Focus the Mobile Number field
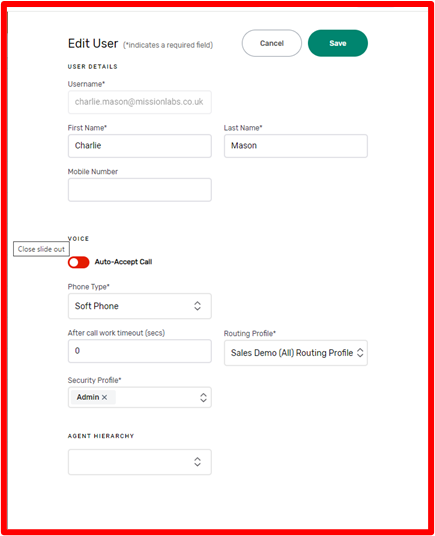Viewport: 435px width, 536px height. coord(140,189)
